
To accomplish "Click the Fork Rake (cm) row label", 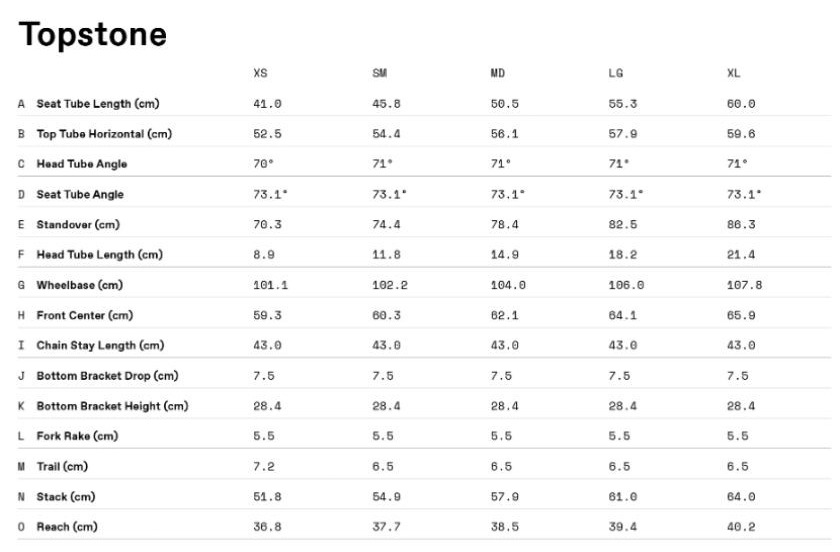I will pyautogui.click(x=77, y=436).
